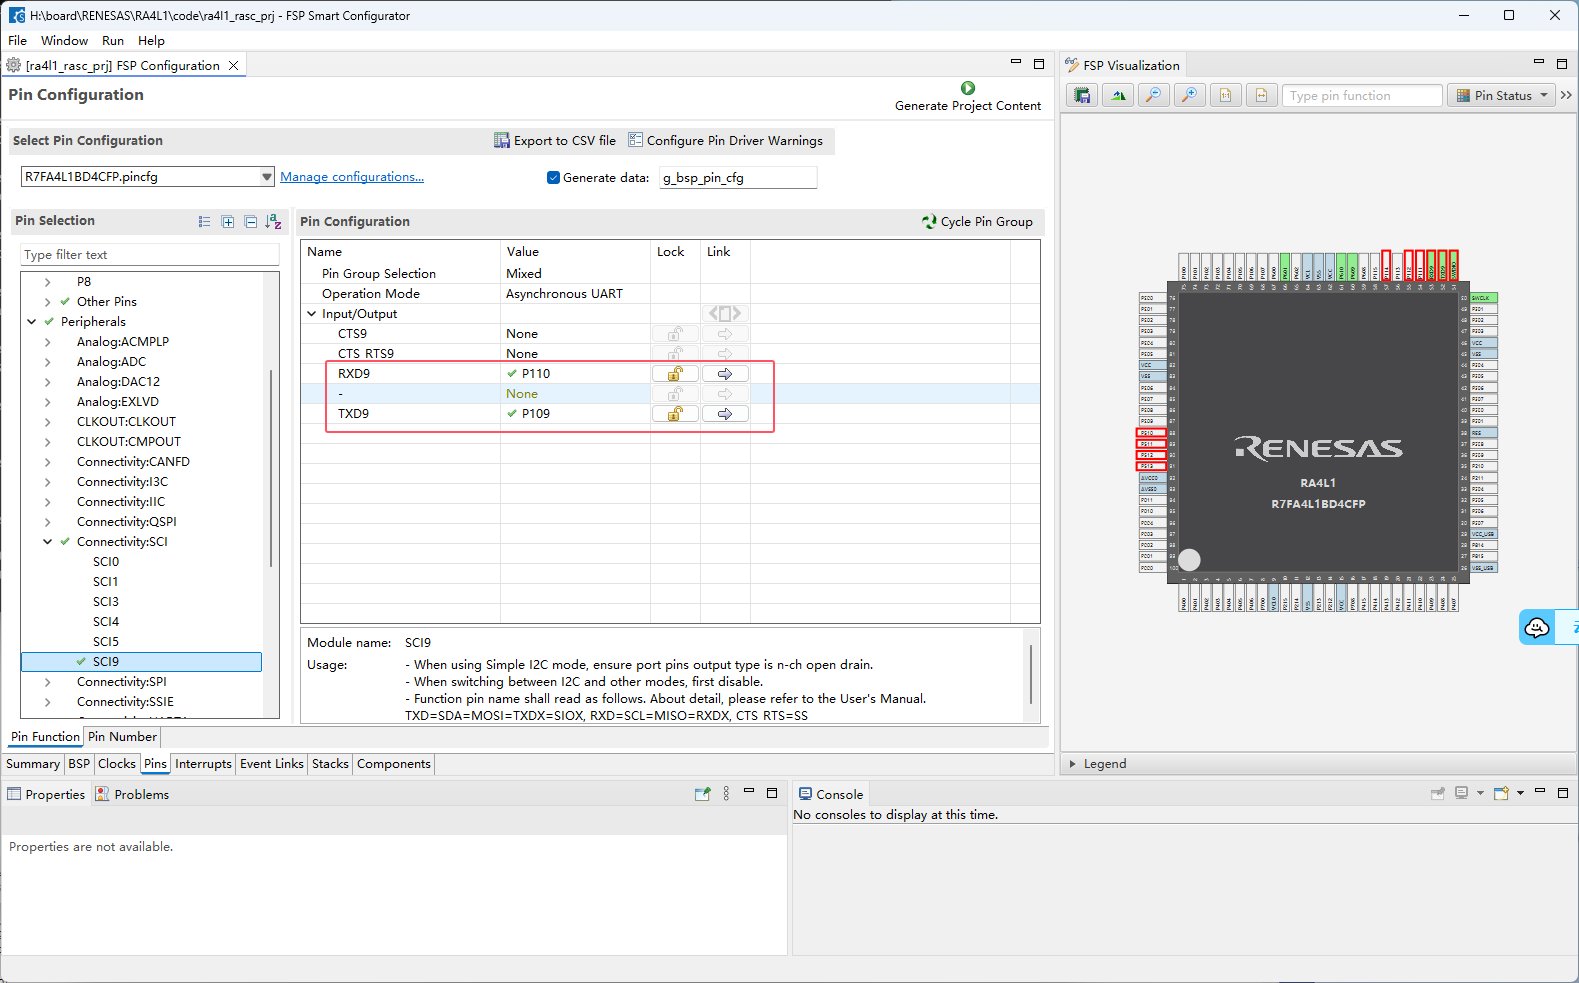Click the Generate data name field g_bsp_pin_cfg
Screen dimensions: 1579x983
click(x=738, y=178)
